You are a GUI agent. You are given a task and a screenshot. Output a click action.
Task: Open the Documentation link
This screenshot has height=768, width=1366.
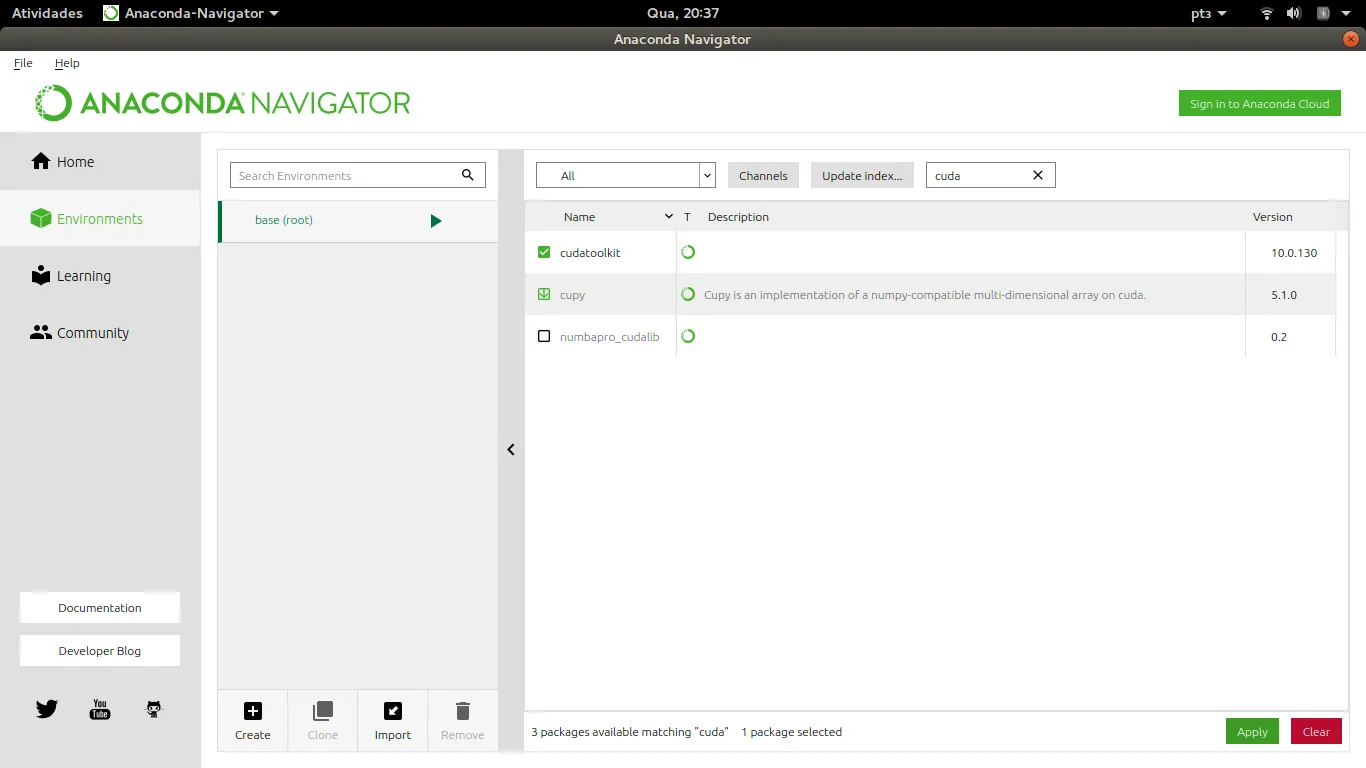tap(100, 608)
